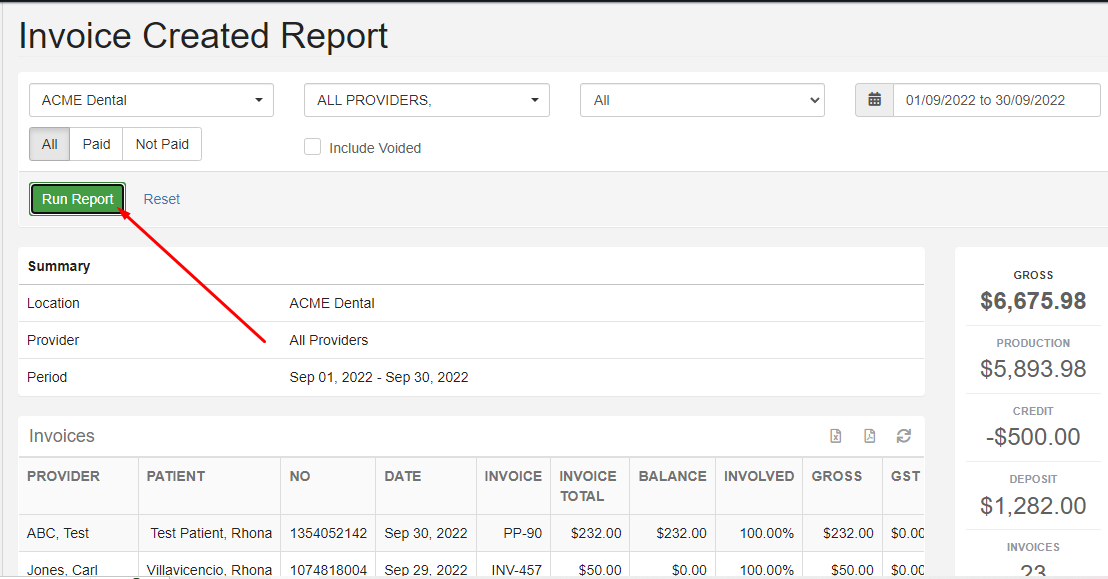Open the All type select dropdown
Screen dimensions: 1108x579
point(702,100)
